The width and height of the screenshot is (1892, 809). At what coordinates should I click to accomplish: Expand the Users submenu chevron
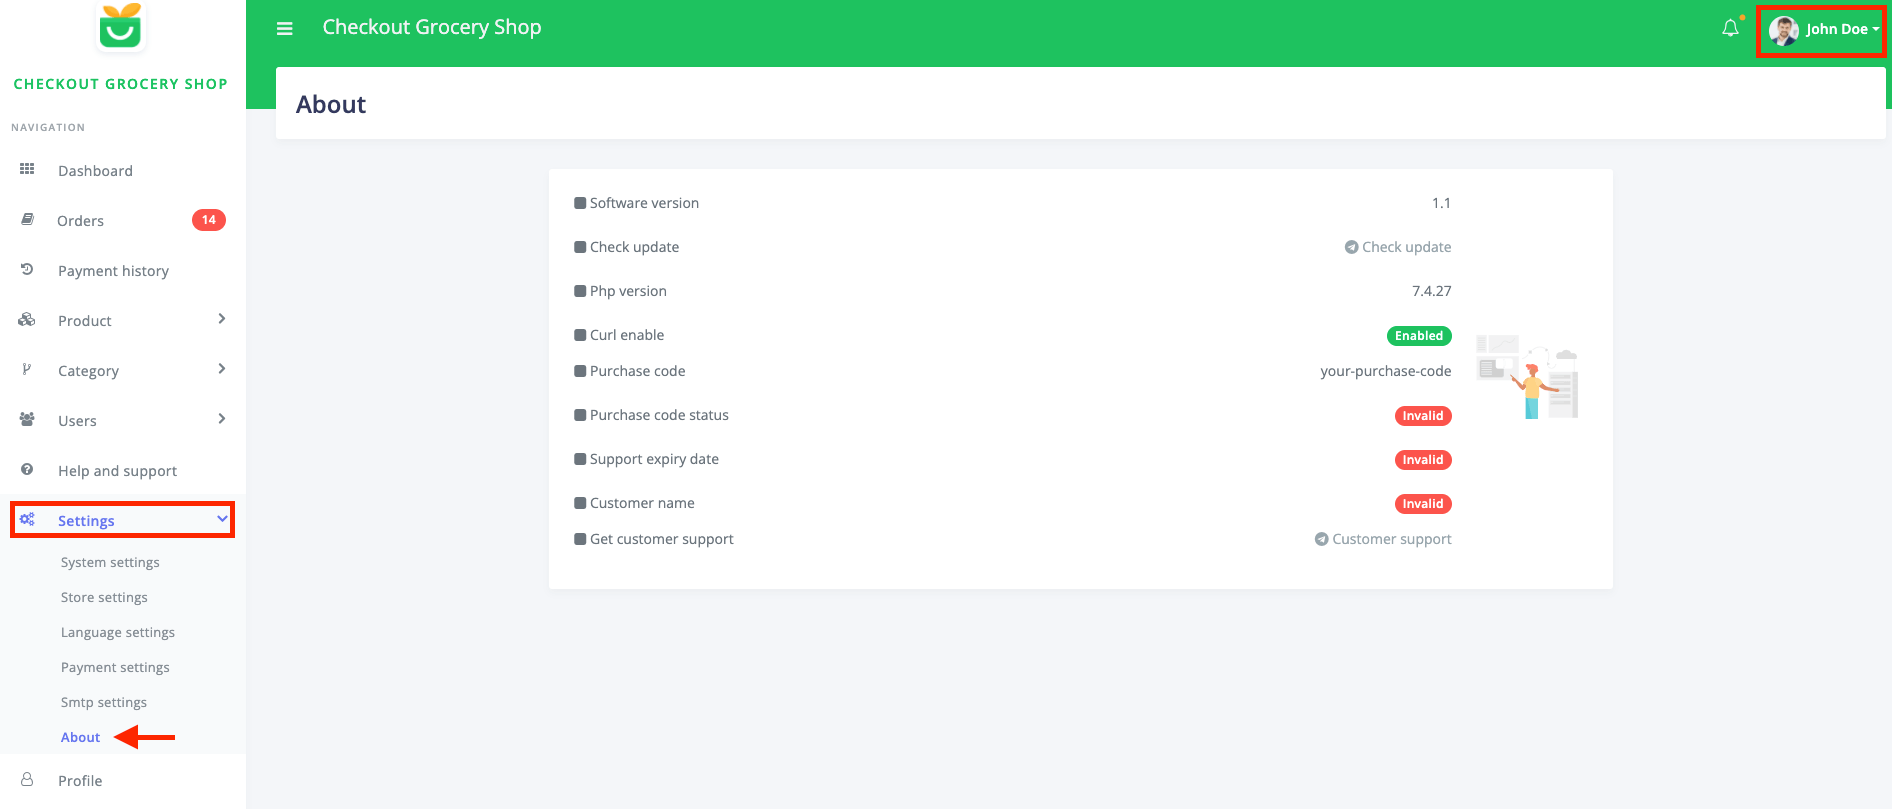(222, 419)
